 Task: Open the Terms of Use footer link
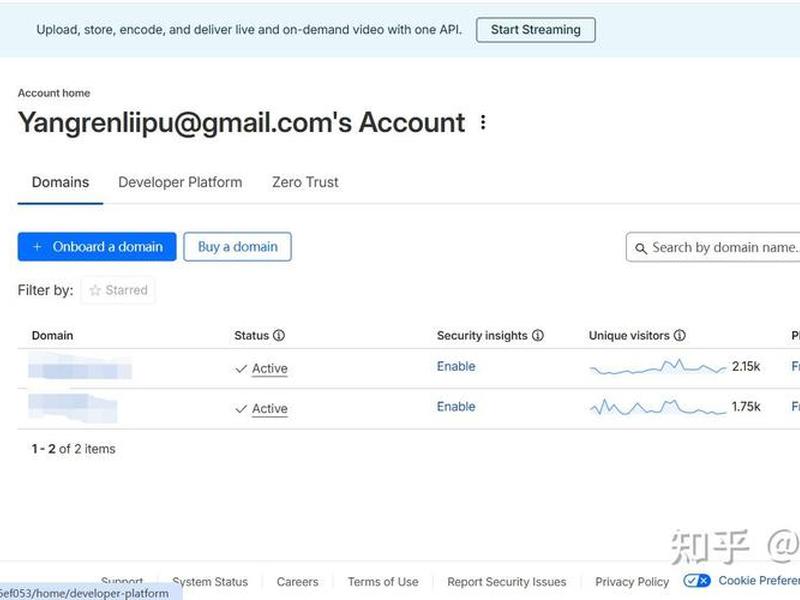tap(383, 582)
